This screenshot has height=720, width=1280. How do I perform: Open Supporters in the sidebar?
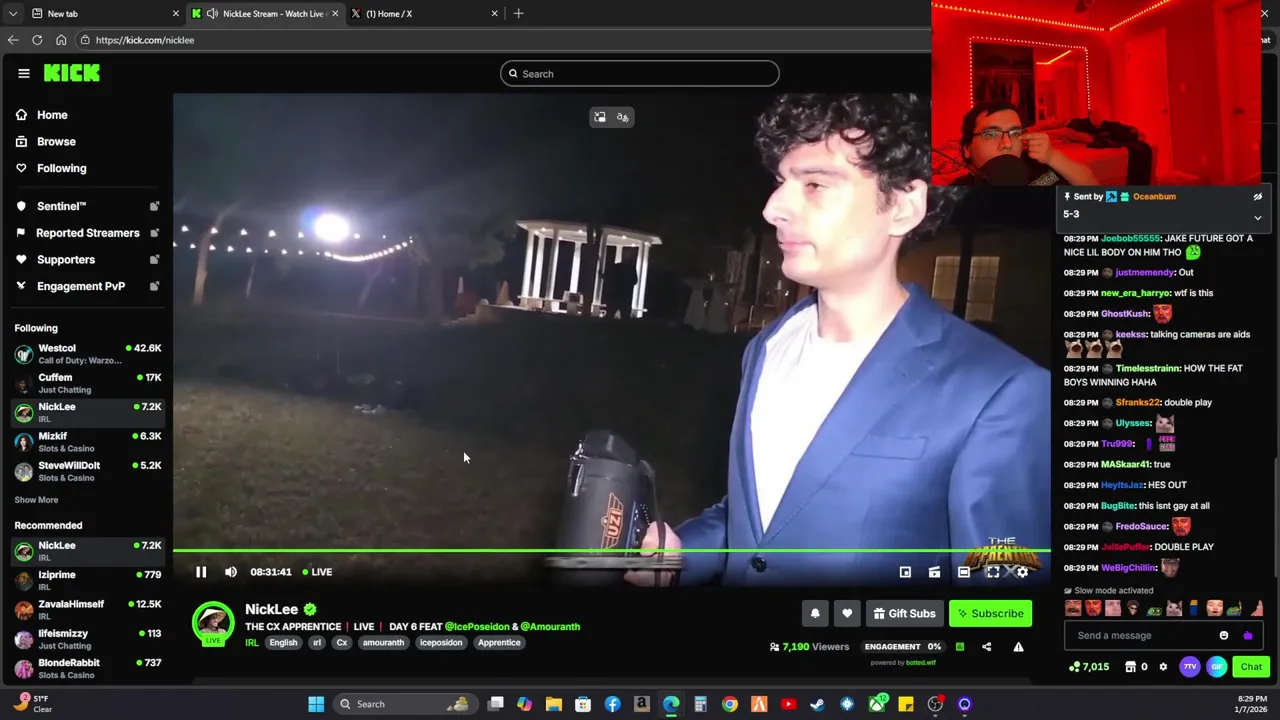coord(65,260)
